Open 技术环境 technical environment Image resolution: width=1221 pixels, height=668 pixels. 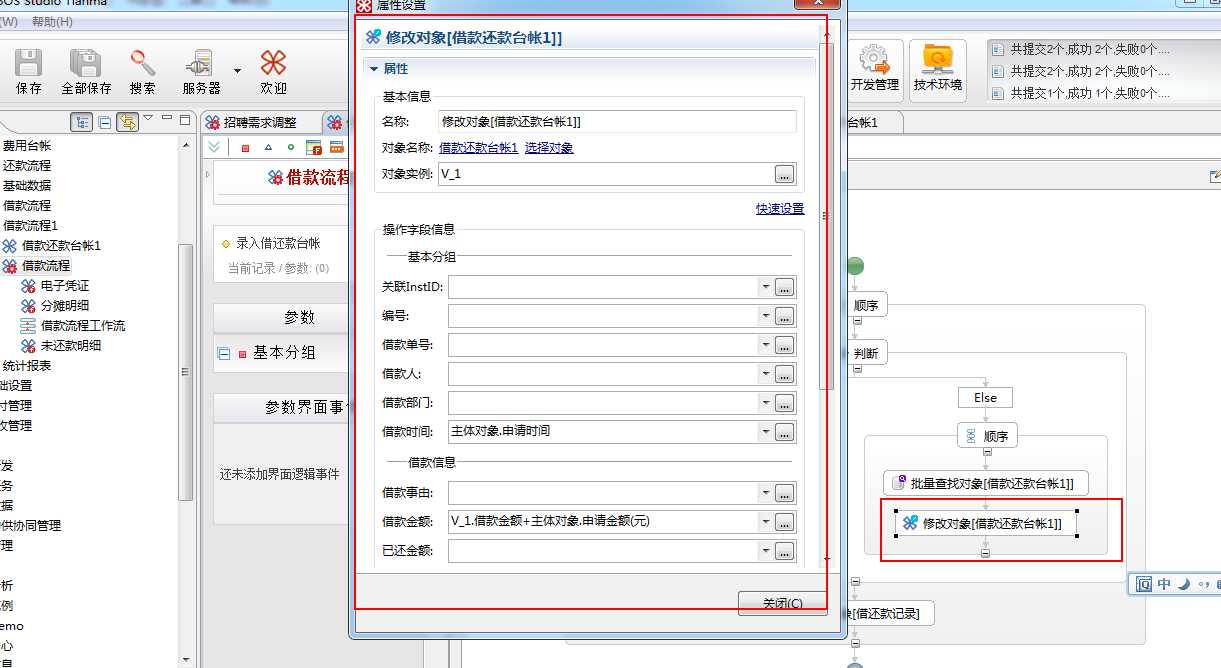click(x=938, y=70)
